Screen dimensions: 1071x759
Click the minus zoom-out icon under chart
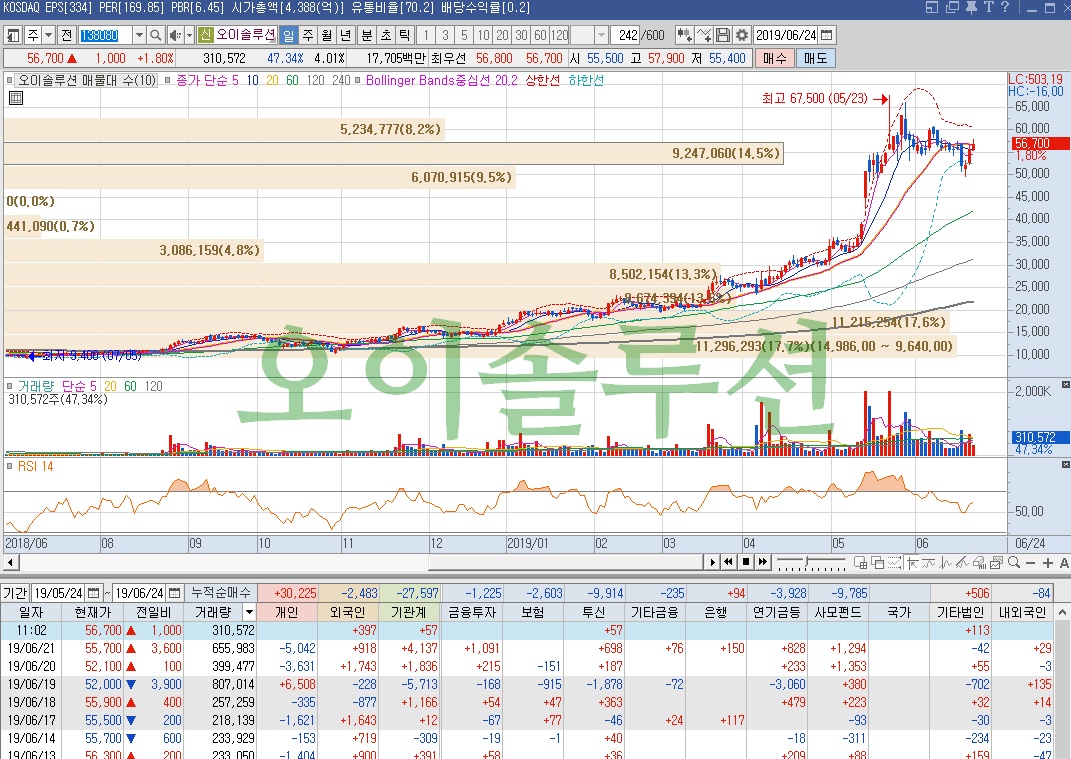(1031, 562)
